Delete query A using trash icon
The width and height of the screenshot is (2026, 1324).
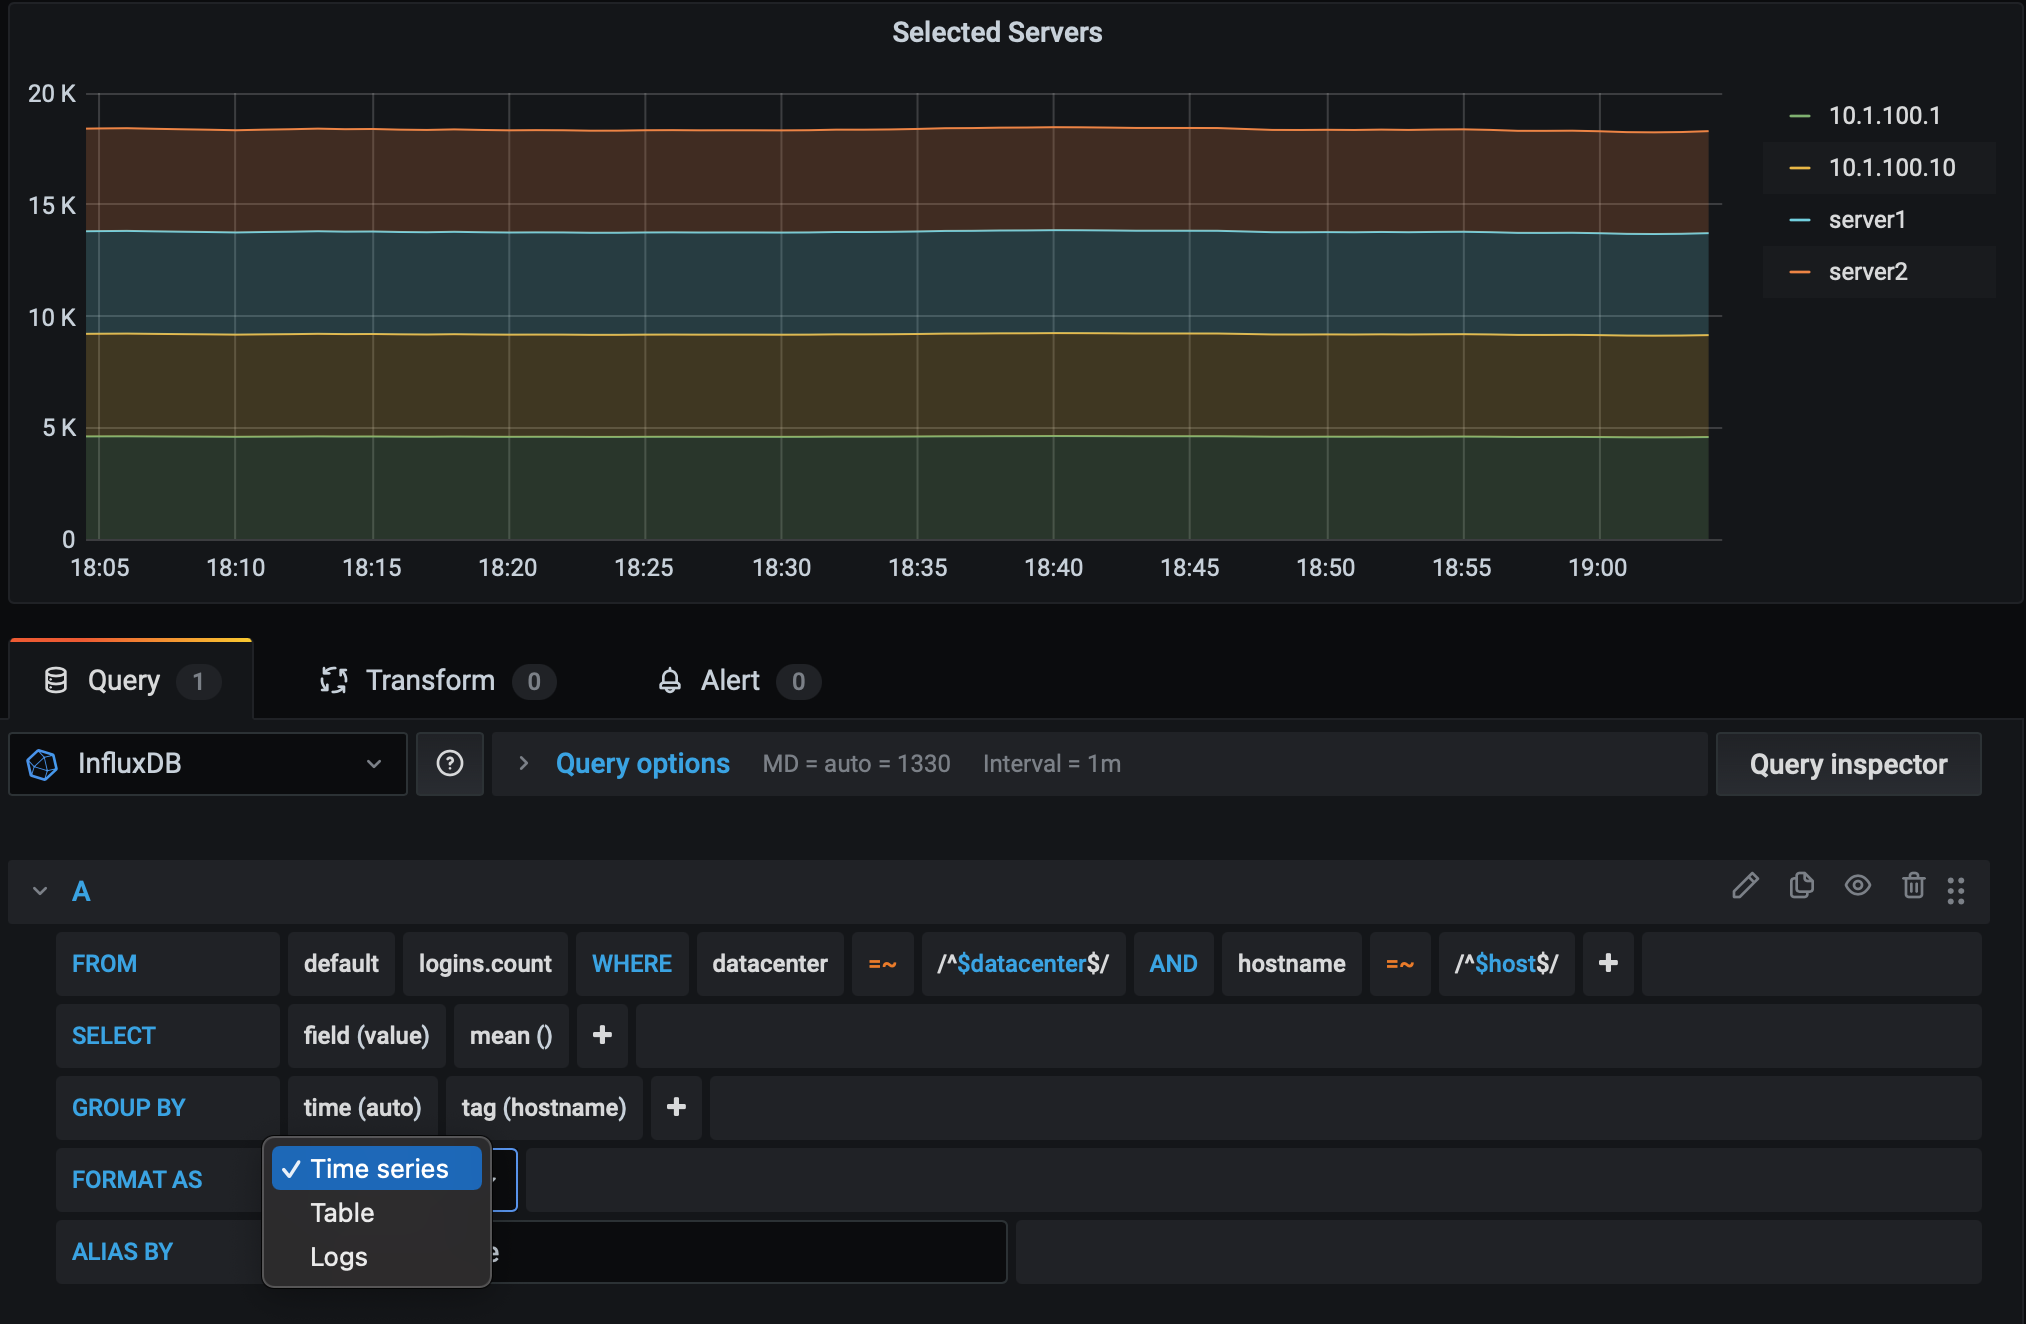click(x=1913, y=887)
